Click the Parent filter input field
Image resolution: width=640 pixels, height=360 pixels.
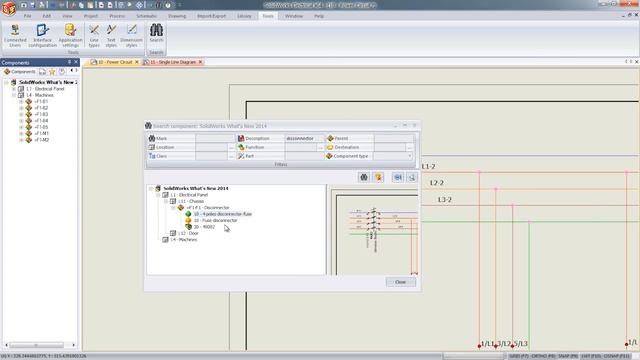tap(393, 138)
